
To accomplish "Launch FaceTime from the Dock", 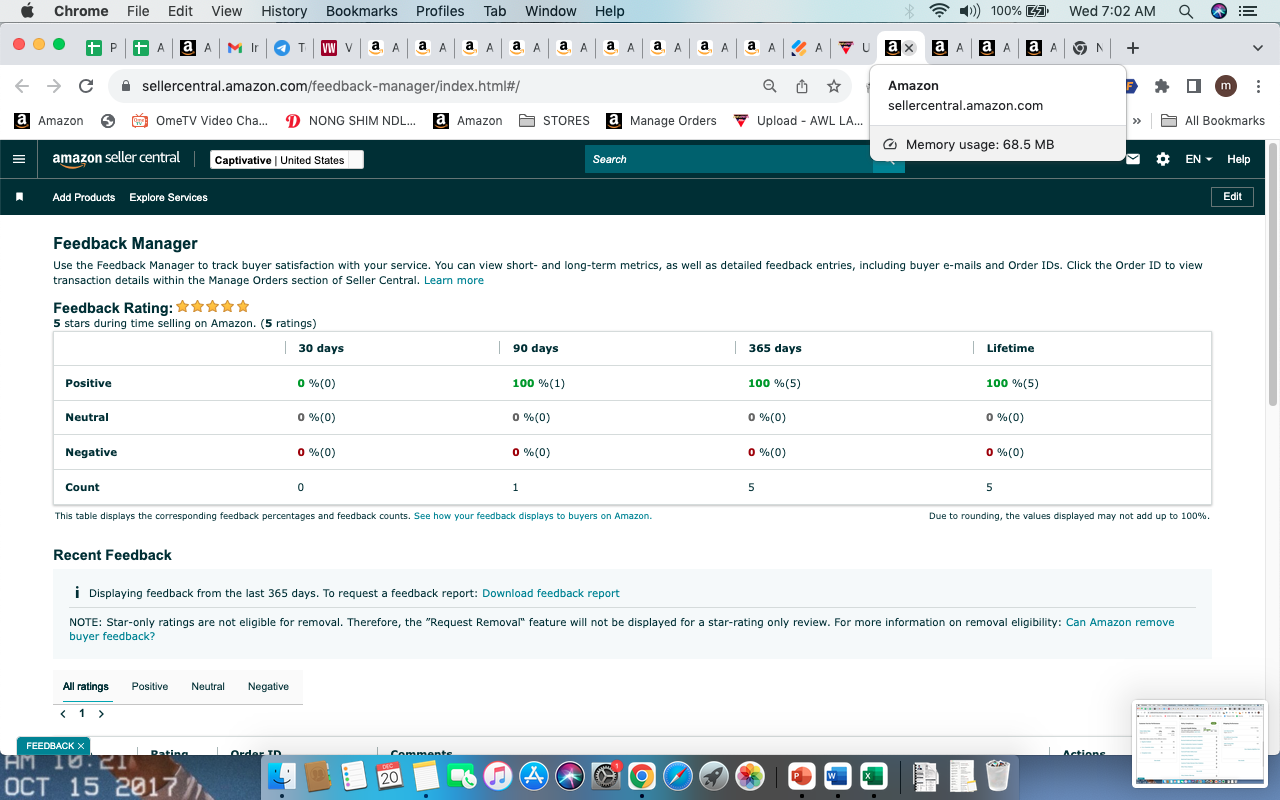I will click(x=461, y=776).
